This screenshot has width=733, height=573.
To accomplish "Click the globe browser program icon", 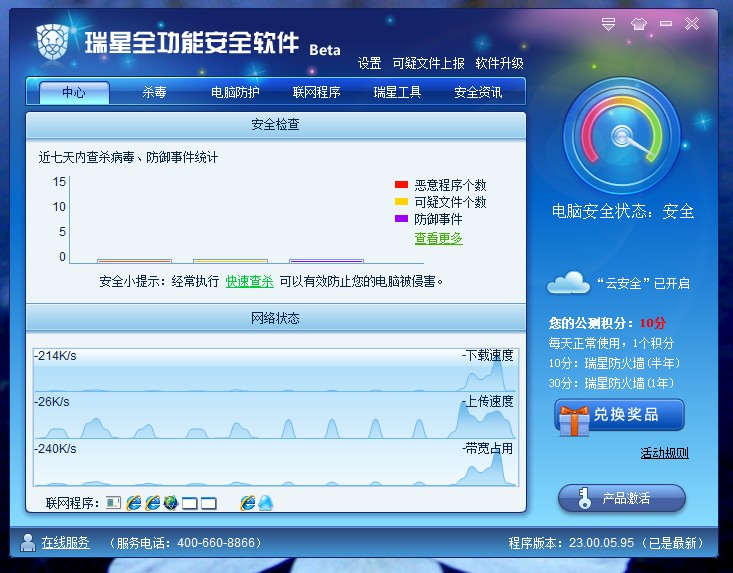I will (171, 503).
